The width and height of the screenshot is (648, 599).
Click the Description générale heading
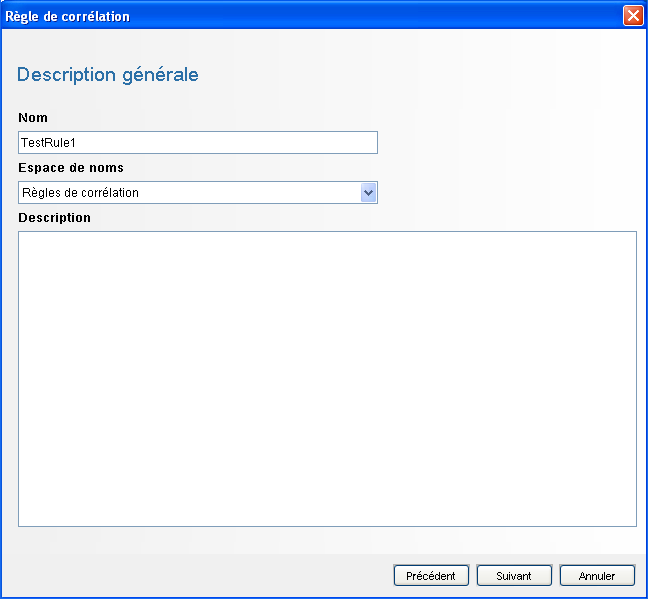pyautogui.click(x=107, y=75)
